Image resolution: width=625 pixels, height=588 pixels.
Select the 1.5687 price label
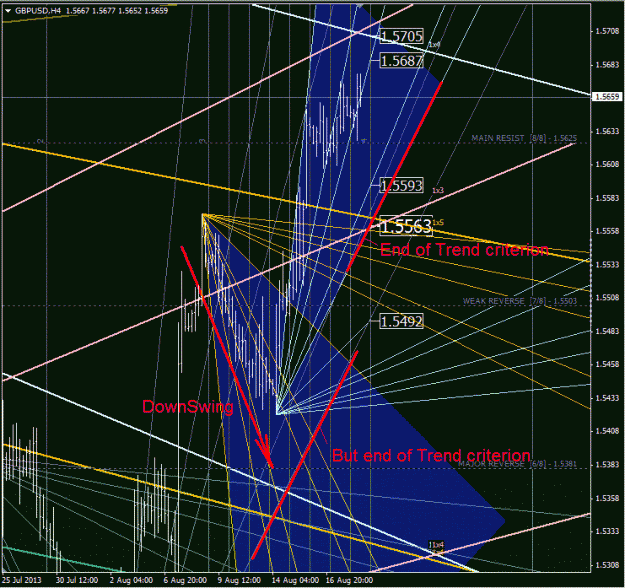coord(401,61)
